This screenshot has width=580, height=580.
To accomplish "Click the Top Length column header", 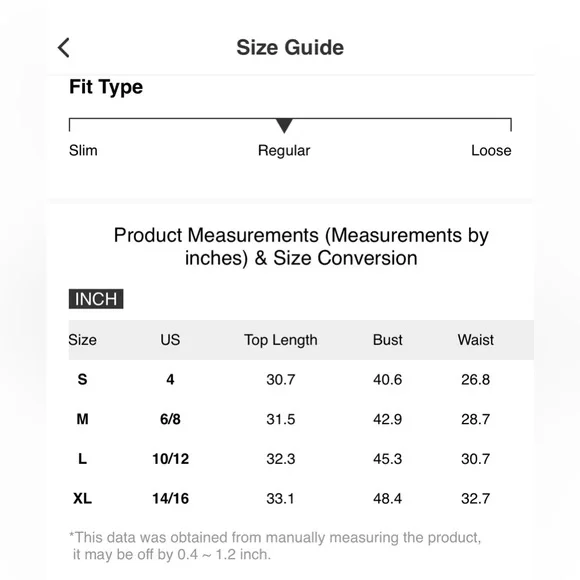I will pos(281,340).
